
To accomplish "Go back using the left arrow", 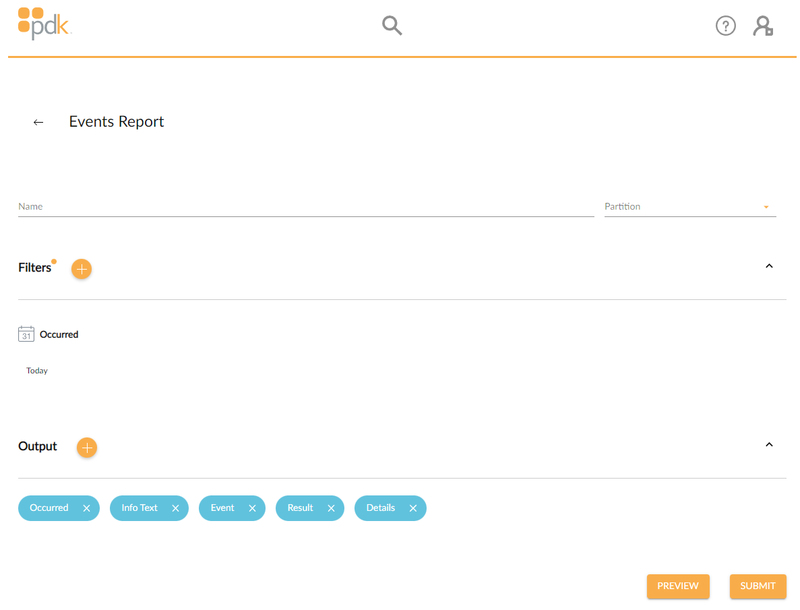I will (x=38, y=122).
